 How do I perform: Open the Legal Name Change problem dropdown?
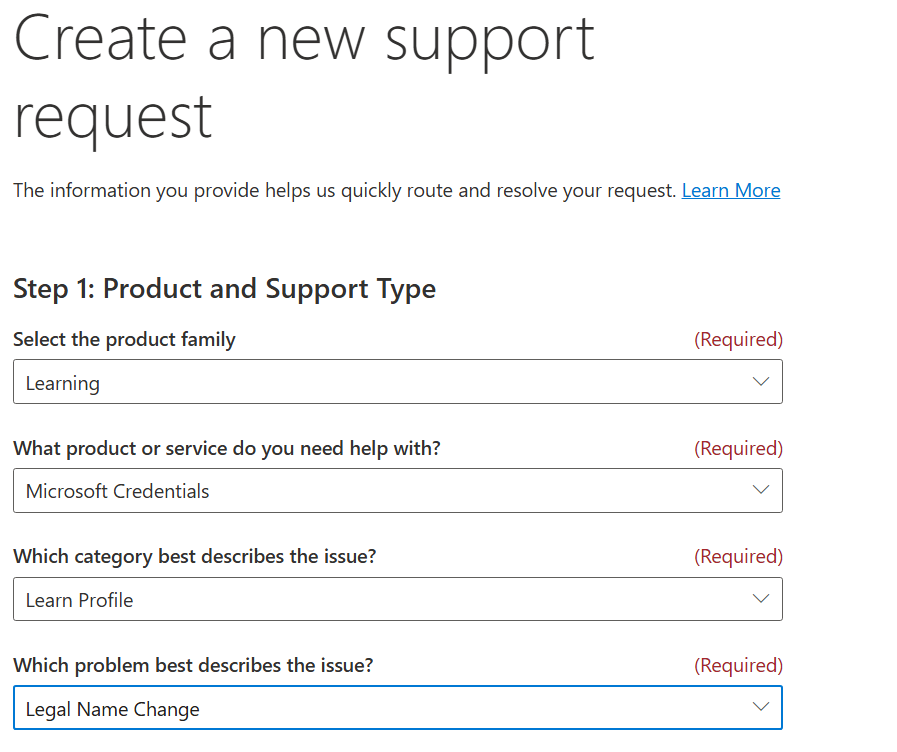pos(398,708)
